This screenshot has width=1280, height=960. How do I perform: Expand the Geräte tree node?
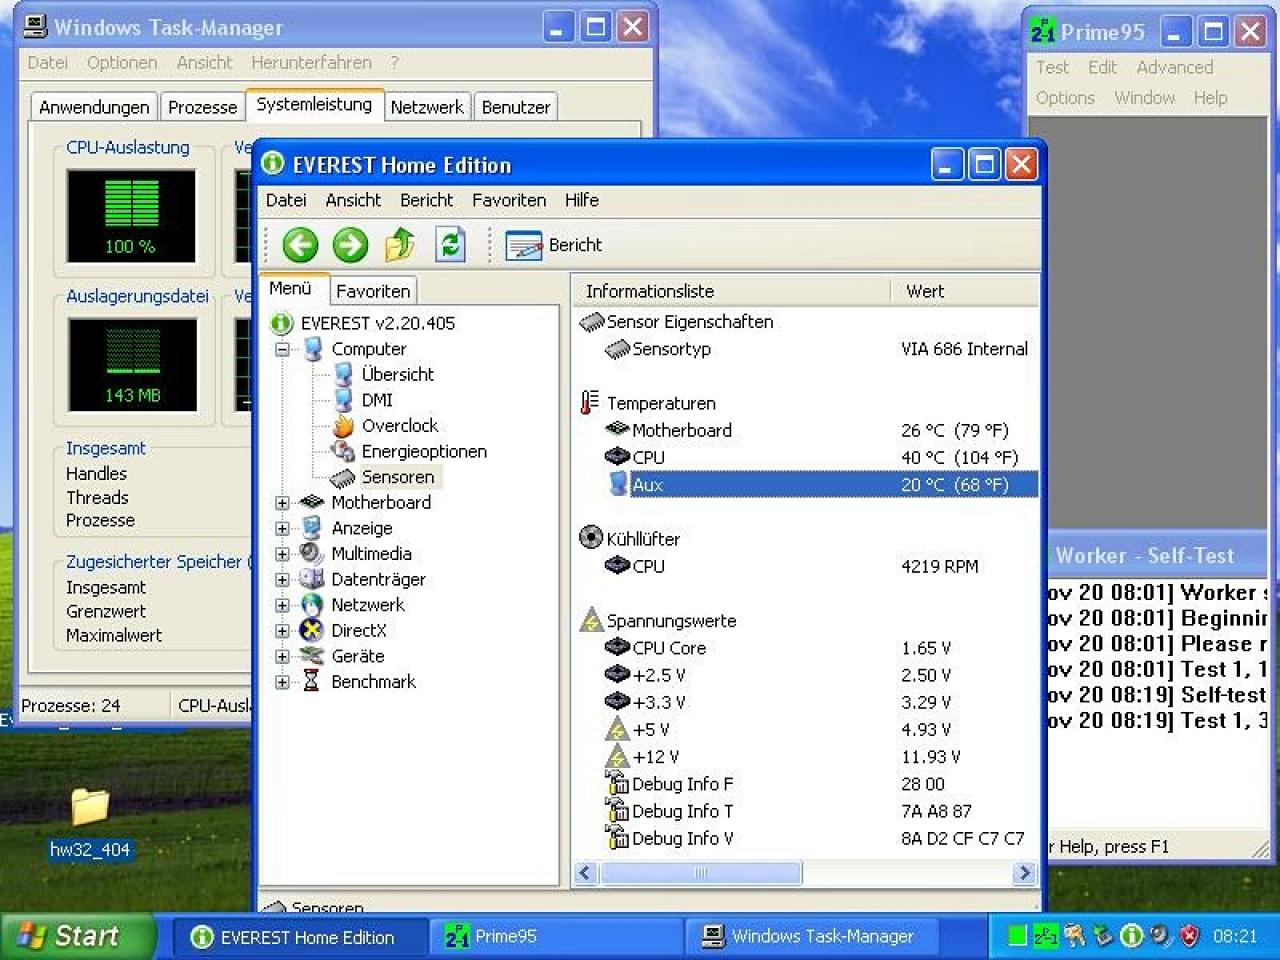282,657
